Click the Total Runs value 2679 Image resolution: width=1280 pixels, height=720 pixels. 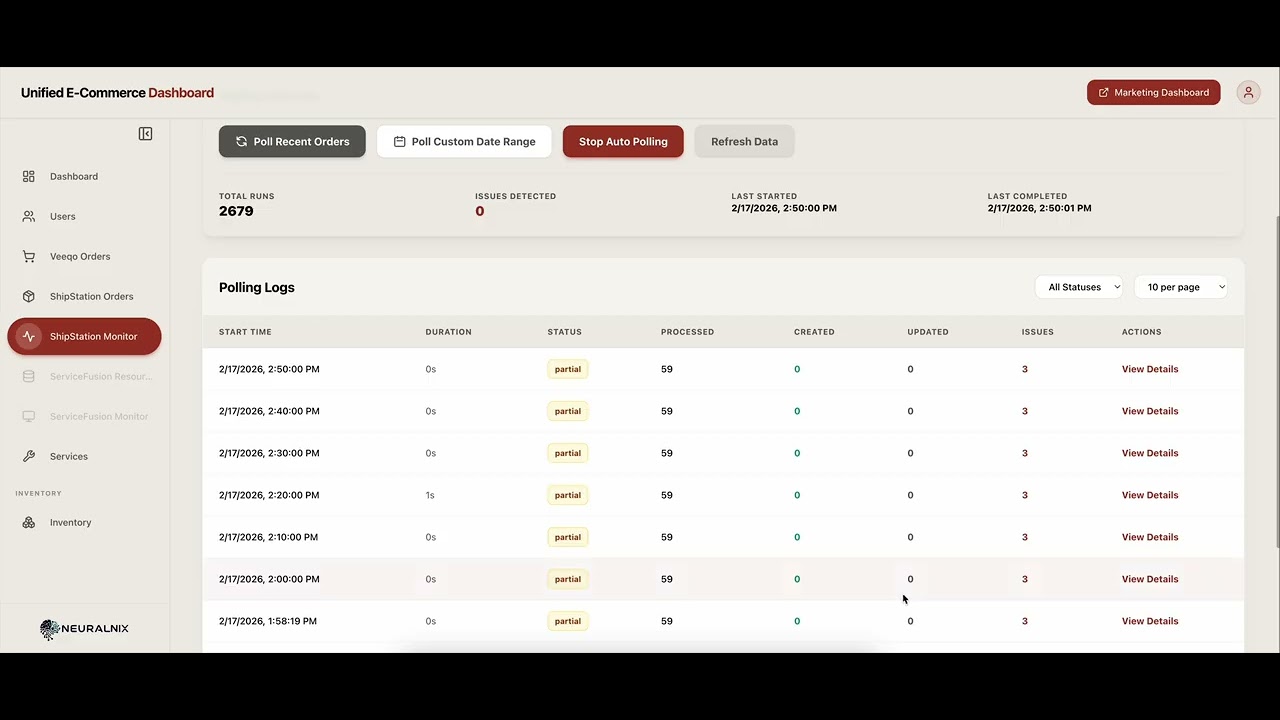click(236, 211)
